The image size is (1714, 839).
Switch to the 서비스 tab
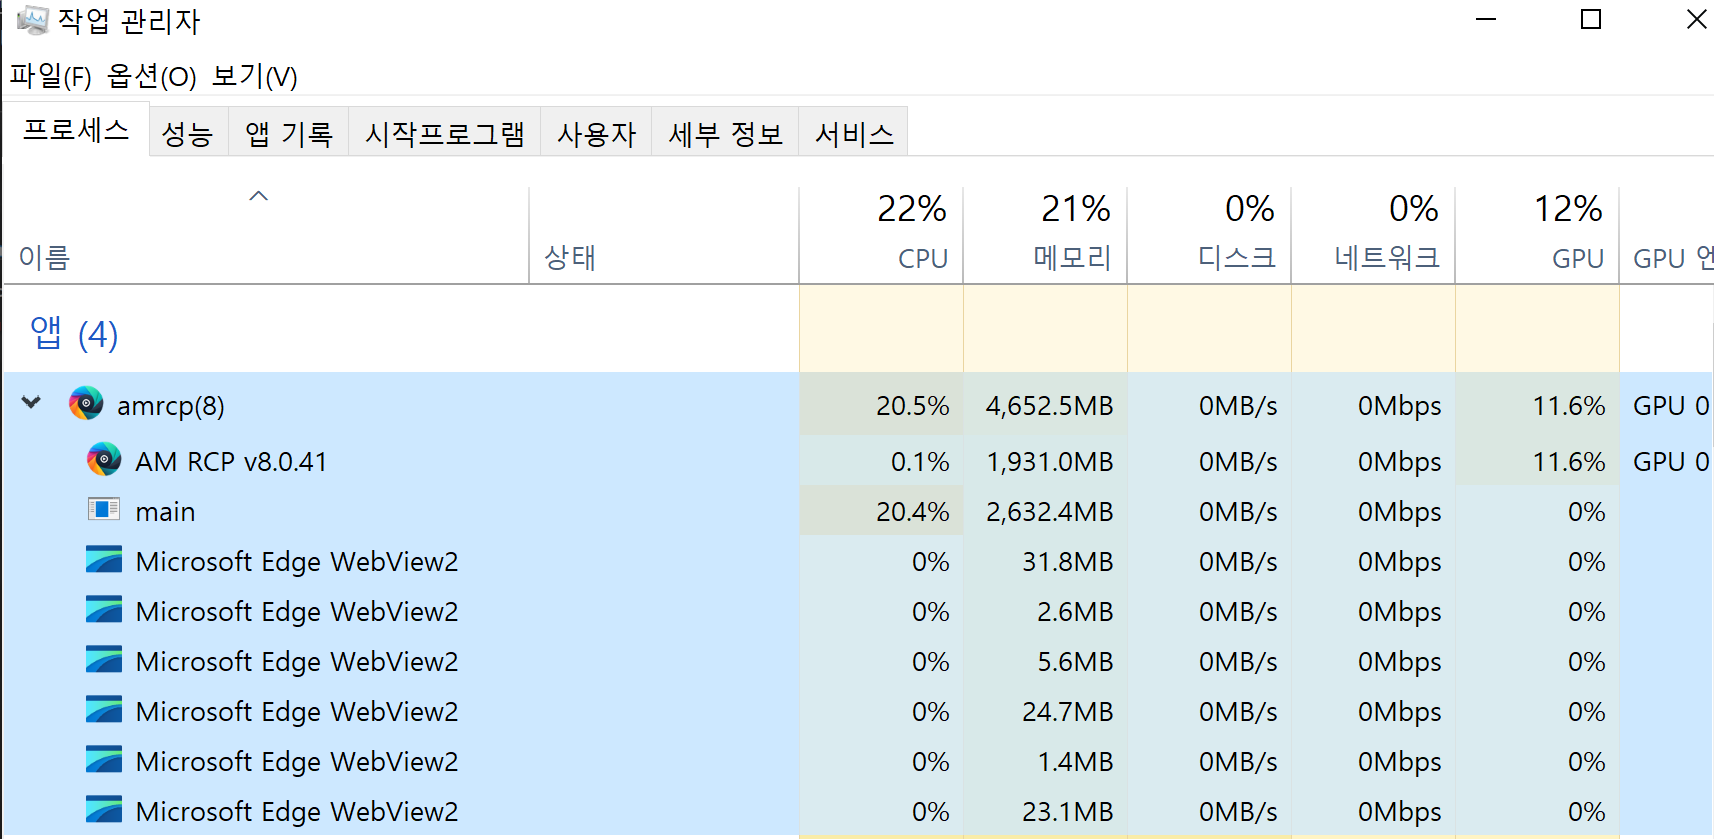853,132
